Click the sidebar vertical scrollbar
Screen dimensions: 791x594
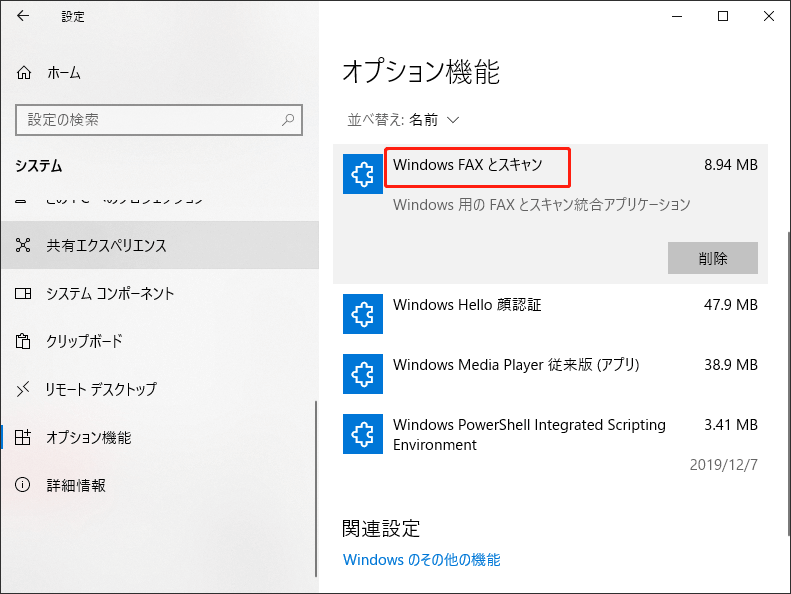(x=316, y=489)
